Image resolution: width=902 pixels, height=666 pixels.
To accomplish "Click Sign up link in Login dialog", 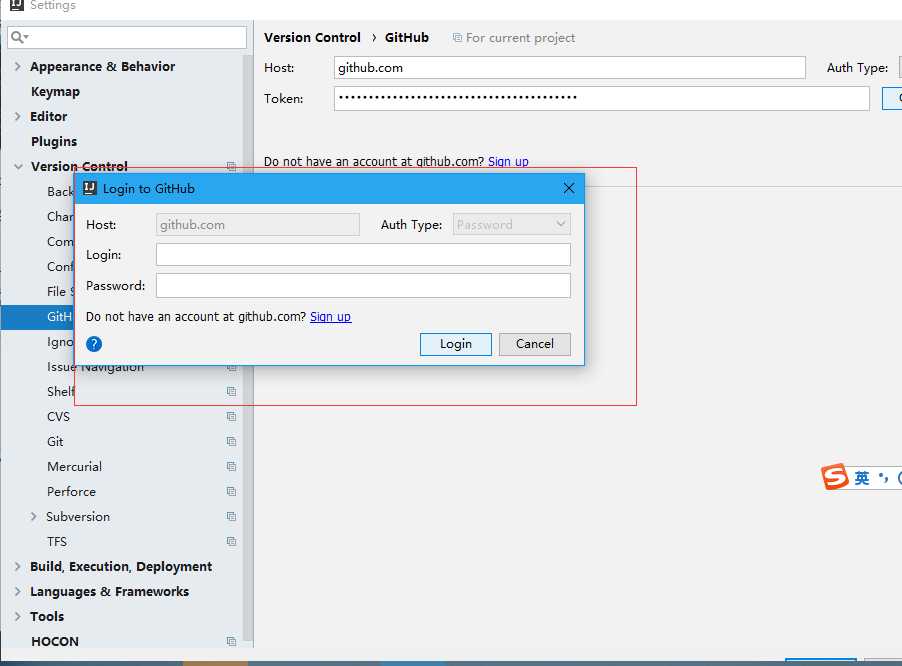I will tap(330, 317).
